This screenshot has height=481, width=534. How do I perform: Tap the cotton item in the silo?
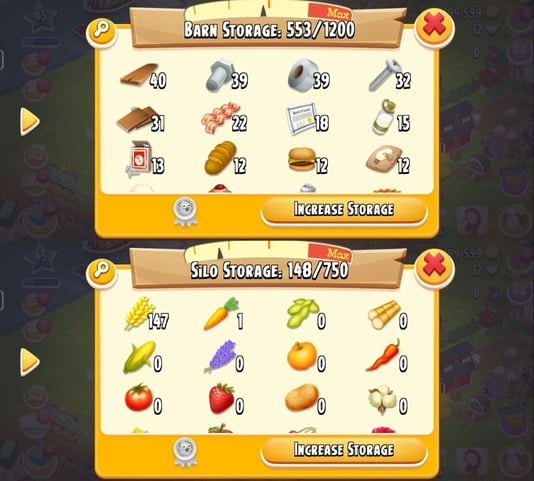387,399
